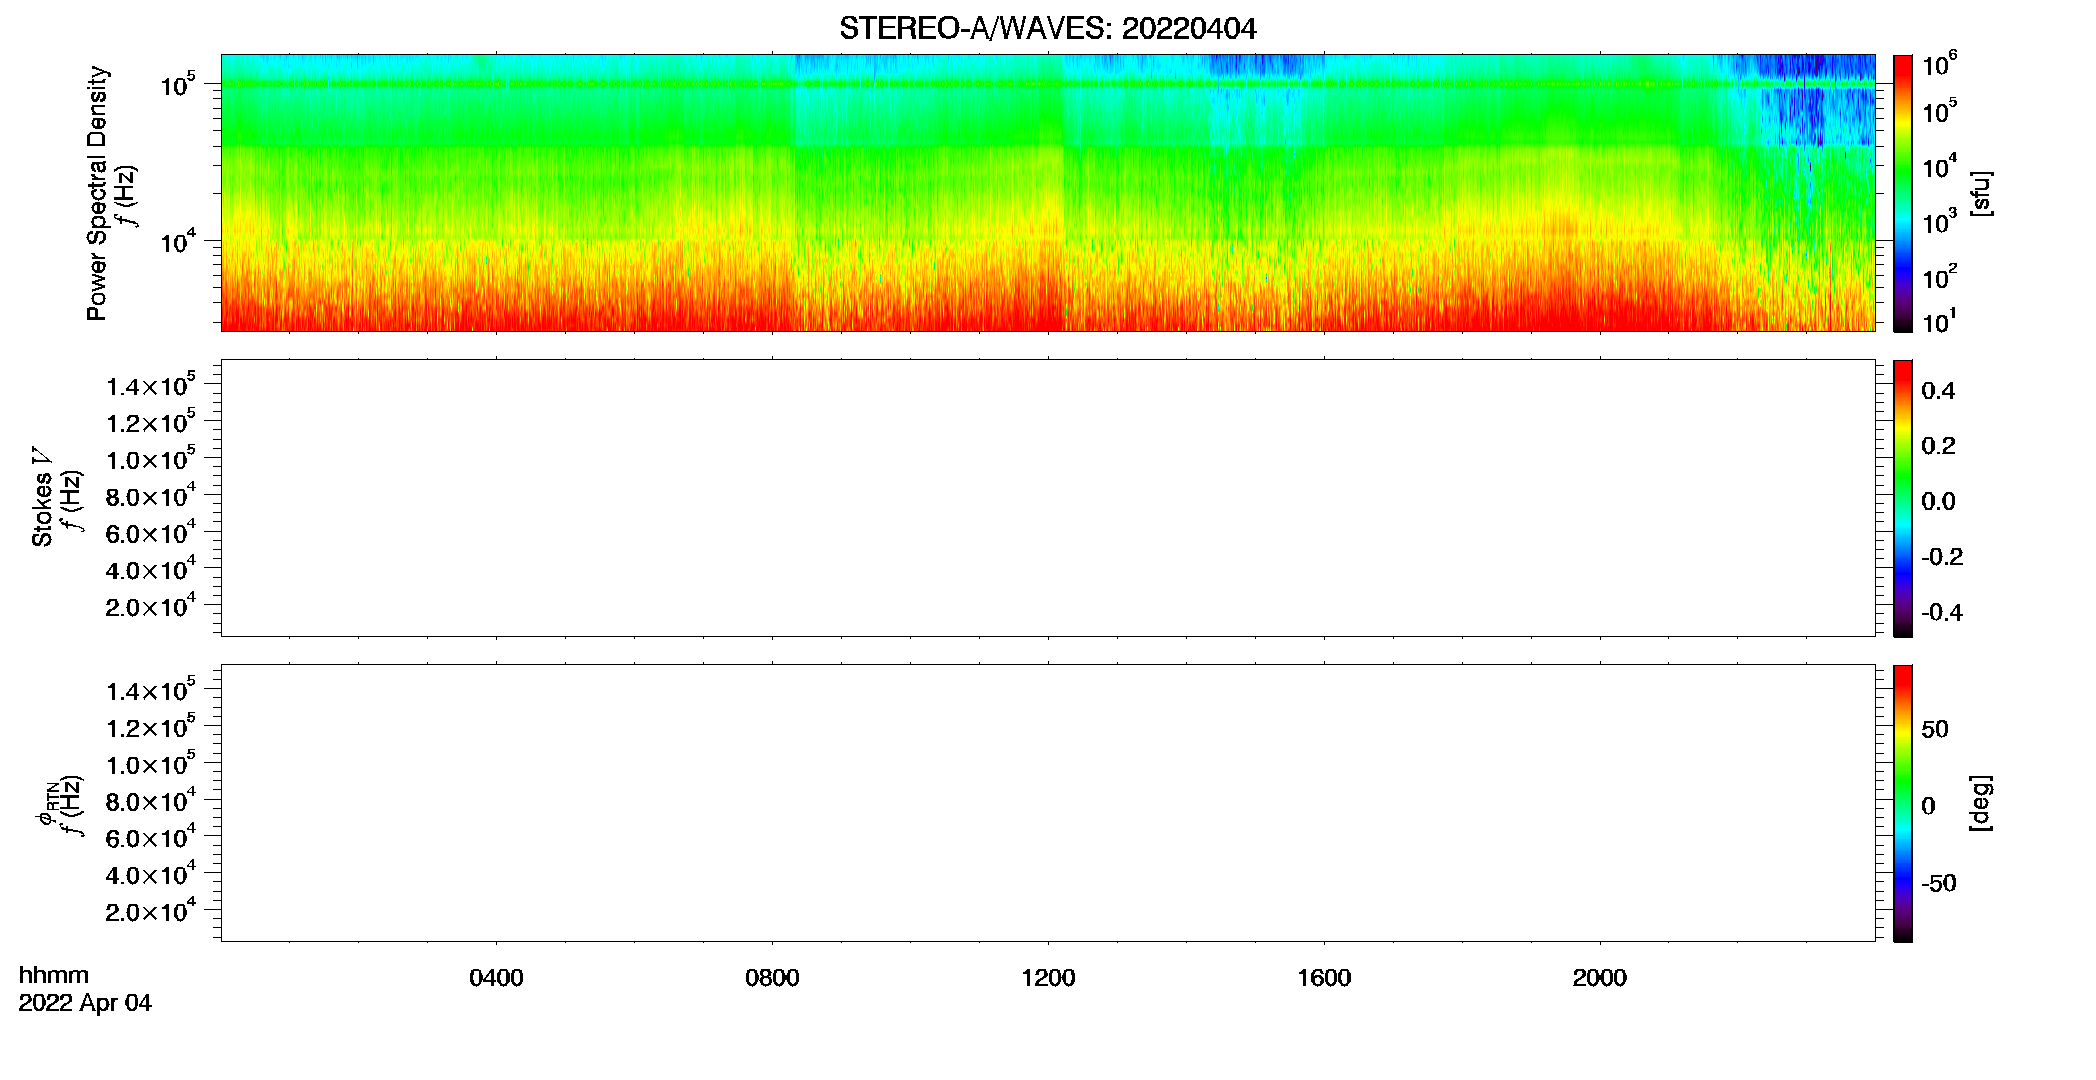Select the "0800" time tick label
This screenshot has height=1080, width=2096.
tap(772, 978)
